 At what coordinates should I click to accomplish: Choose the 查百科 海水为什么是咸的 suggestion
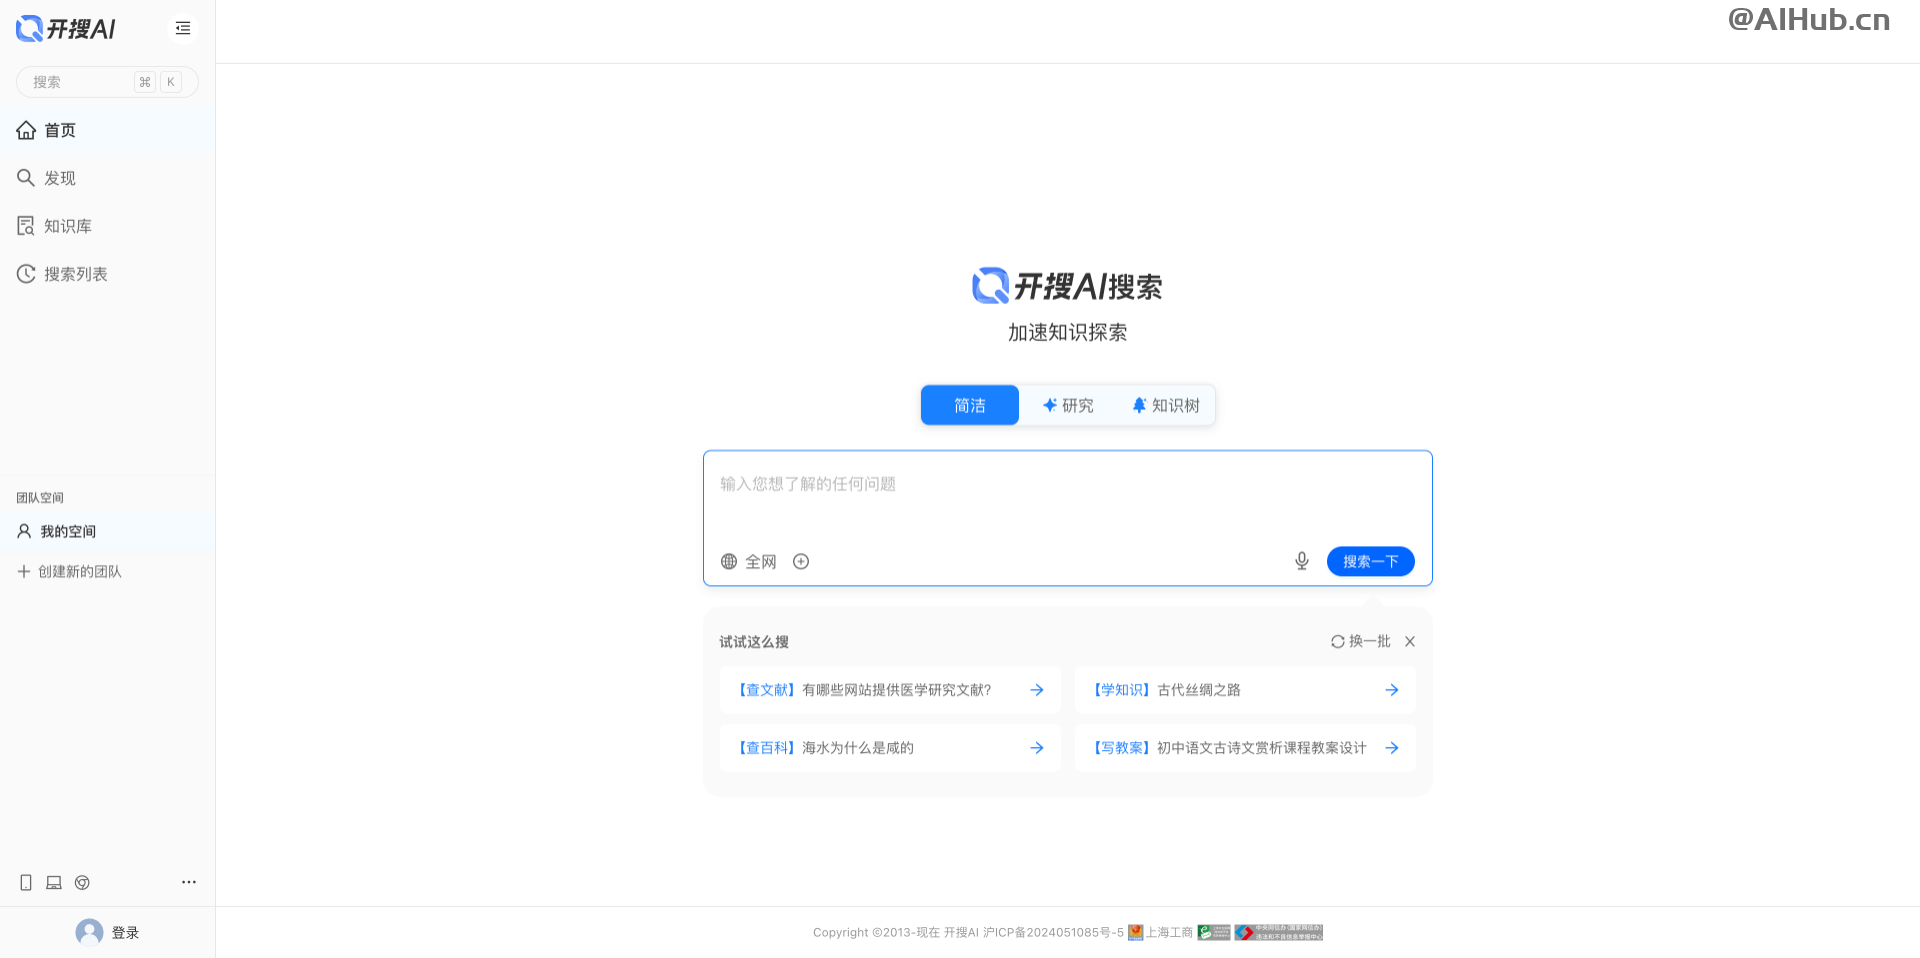point(890,748)
